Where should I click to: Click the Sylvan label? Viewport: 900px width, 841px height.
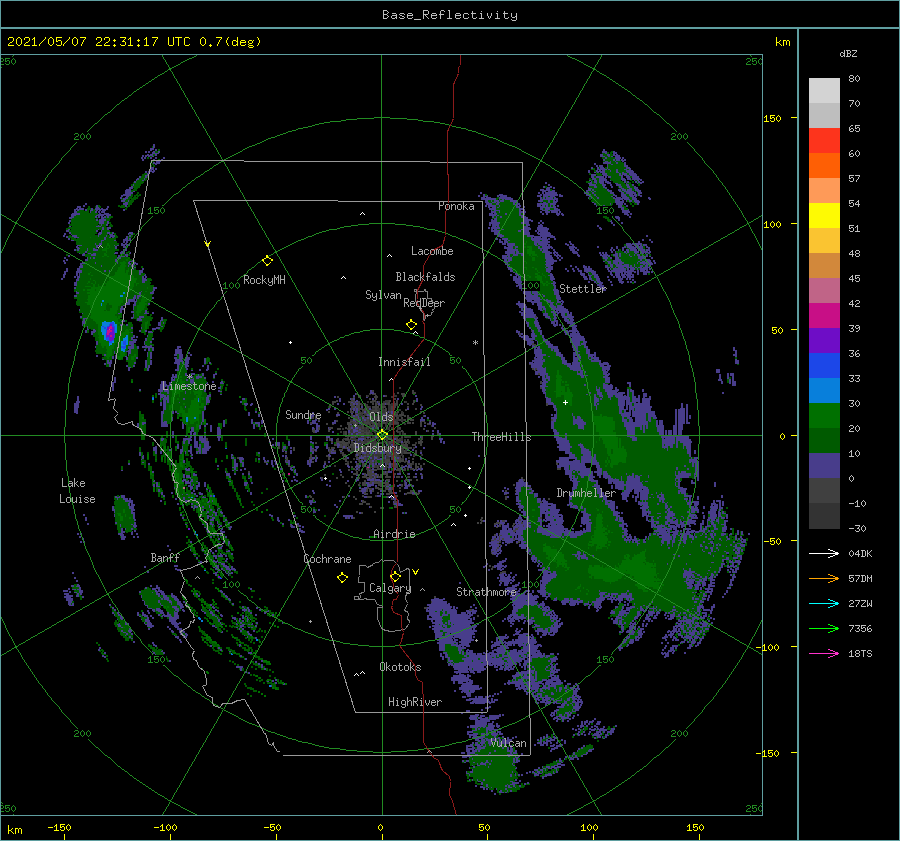[x=383, y=295]
